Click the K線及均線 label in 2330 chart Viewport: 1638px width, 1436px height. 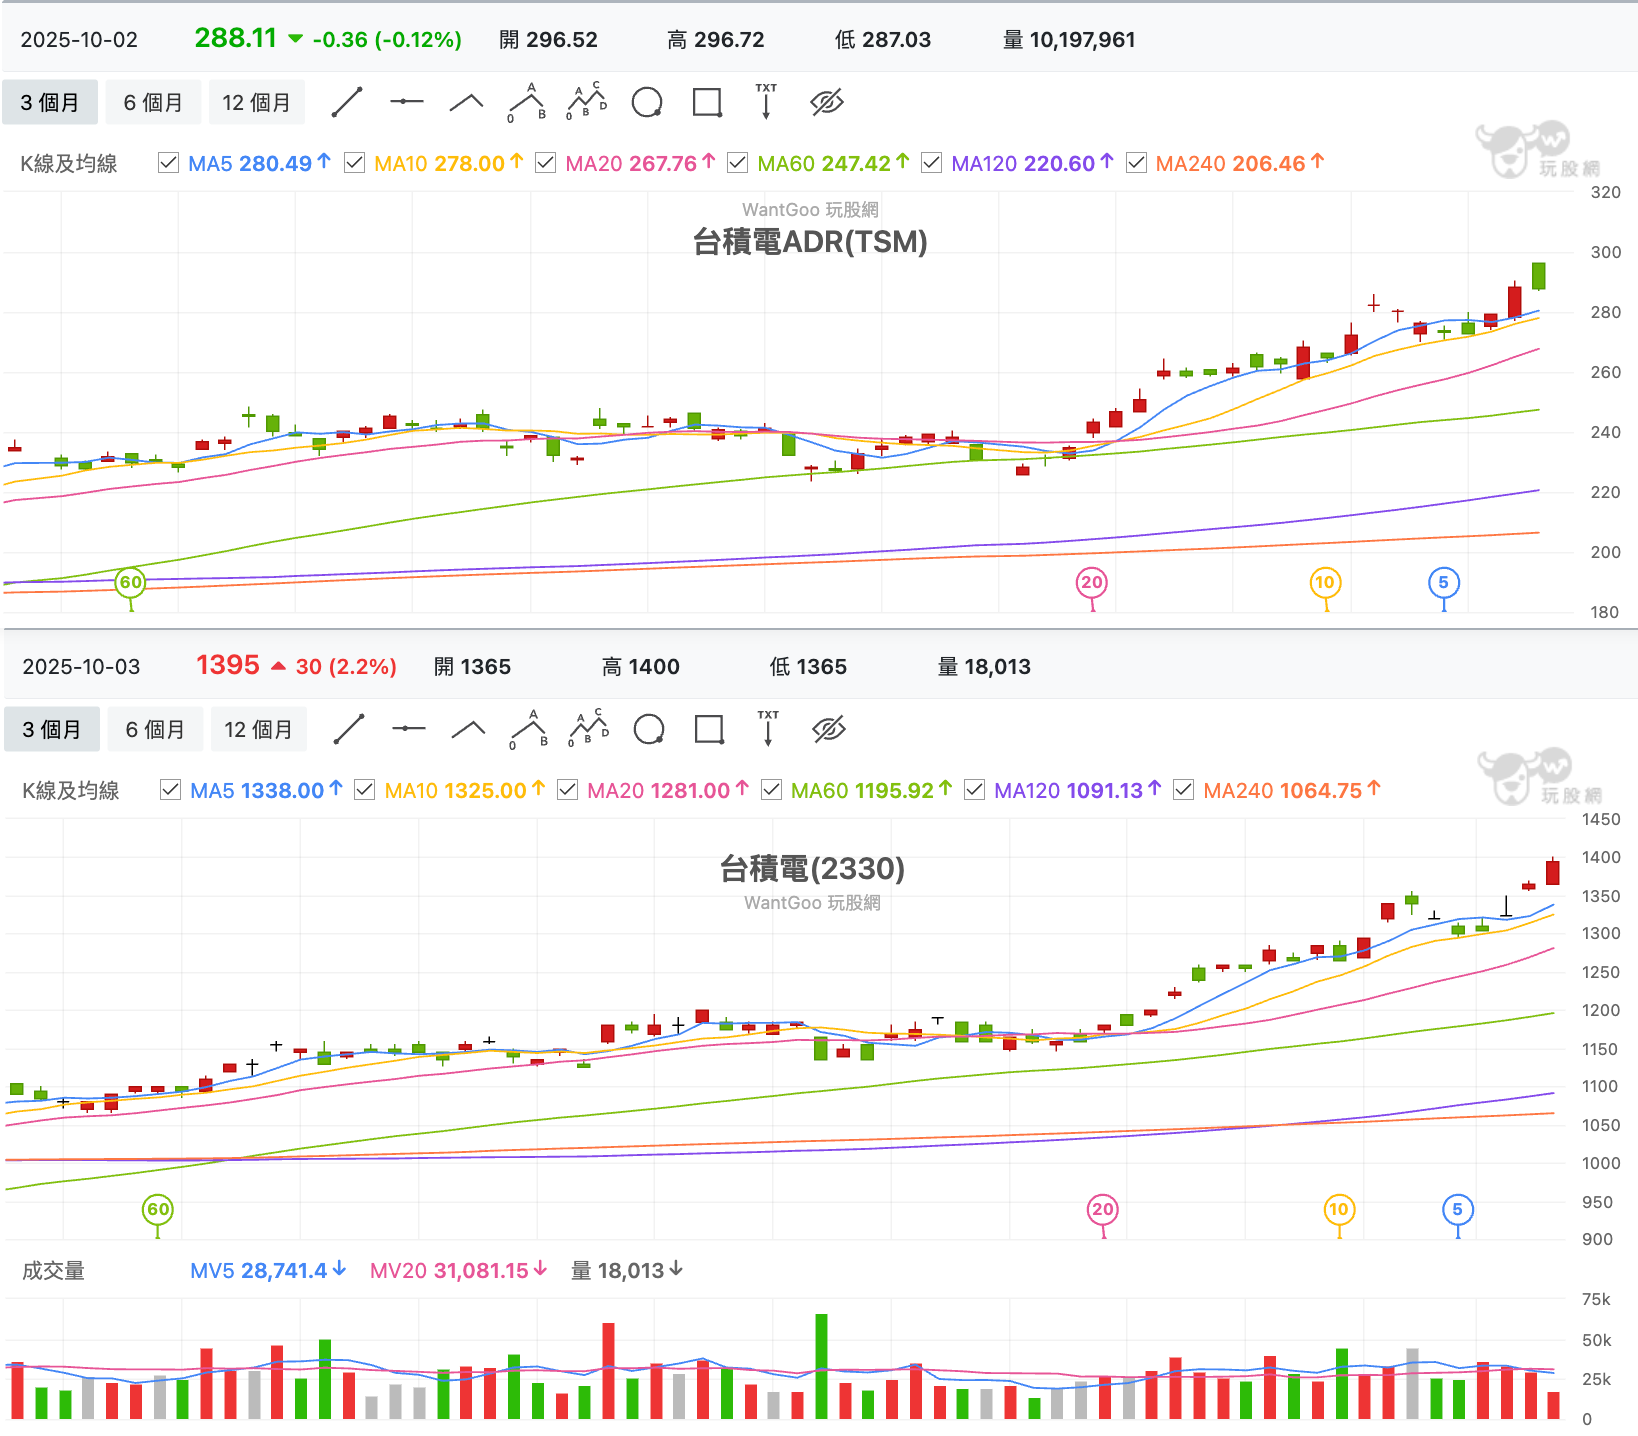[71, 791]
